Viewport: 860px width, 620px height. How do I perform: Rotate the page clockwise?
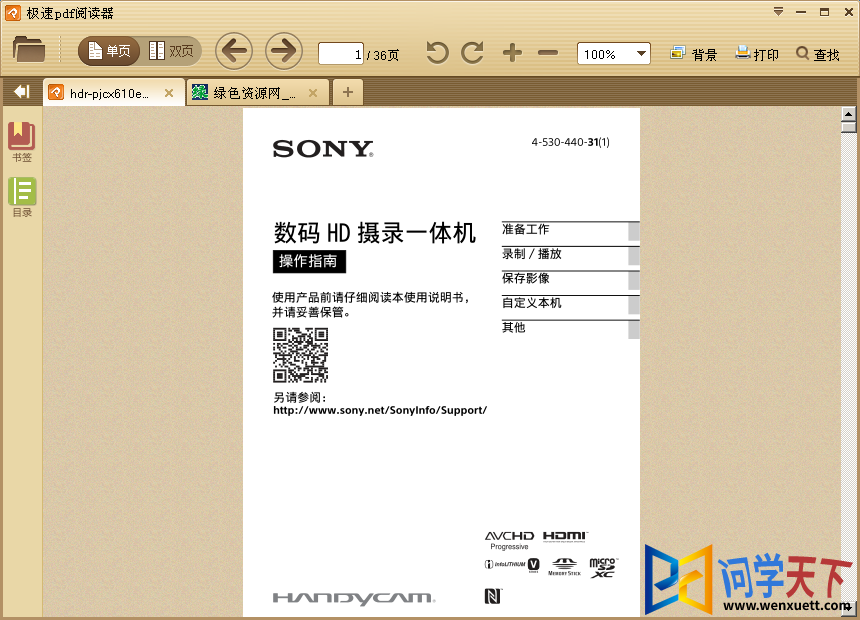(x=472, y=53)
